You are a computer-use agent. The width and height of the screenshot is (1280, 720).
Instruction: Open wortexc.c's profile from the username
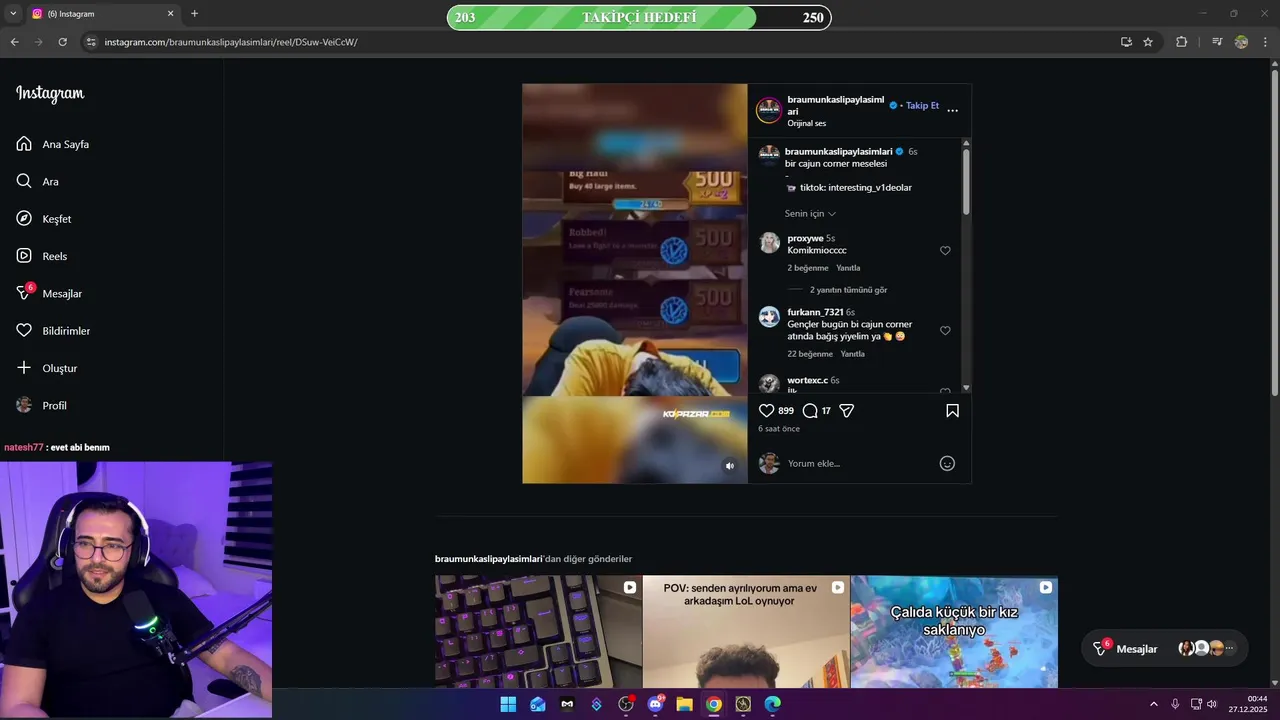[x=807, y=380]
